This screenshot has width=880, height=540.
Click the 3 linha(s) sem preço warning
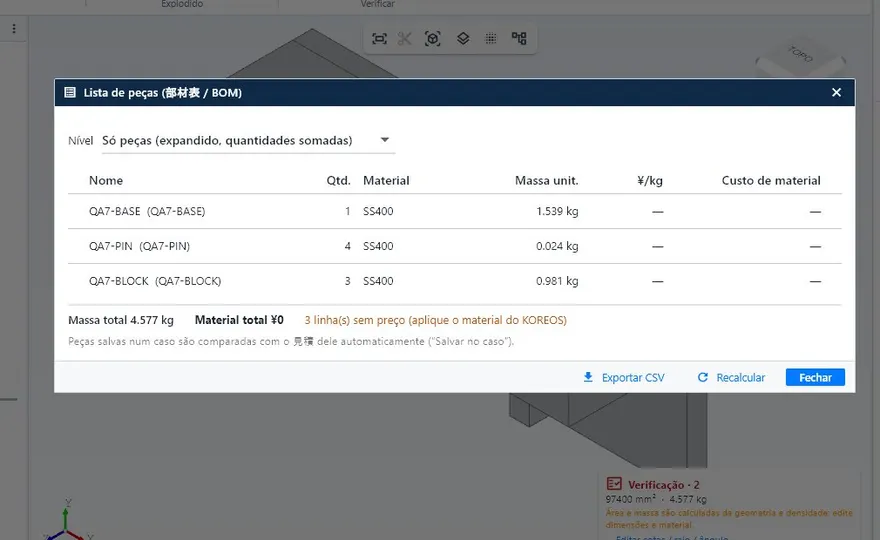pyautogui.click(x=436, y=320)
